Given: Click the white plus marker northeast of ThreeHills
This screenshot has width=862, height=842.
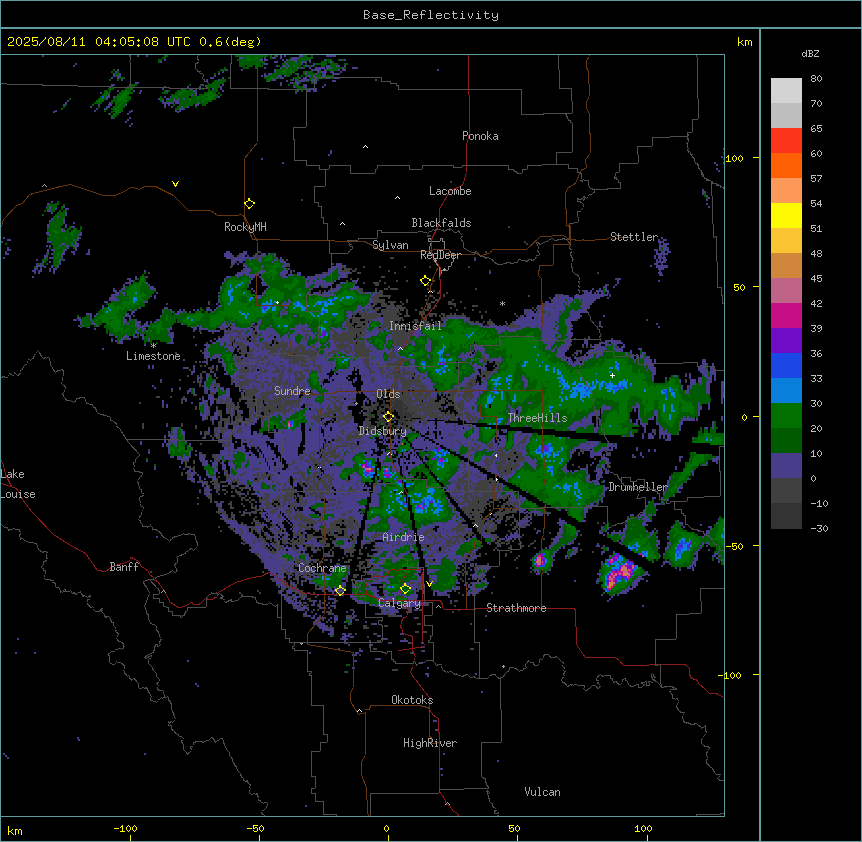Looking at the screenshot, I should click(612, 375).
